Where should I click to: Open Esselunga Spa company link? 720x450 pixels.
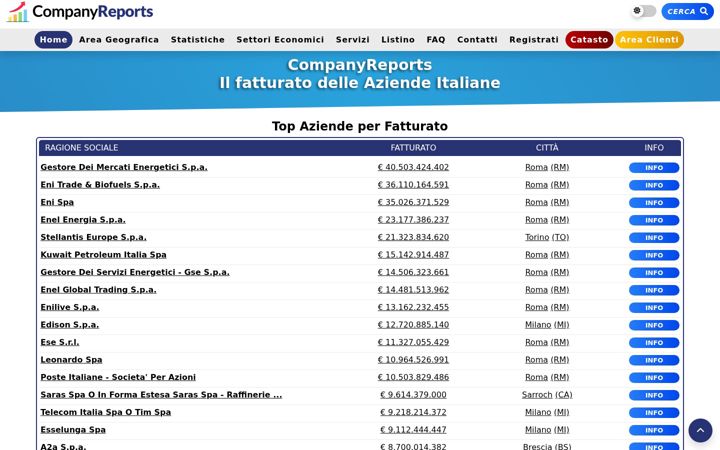tap(73, 430)
